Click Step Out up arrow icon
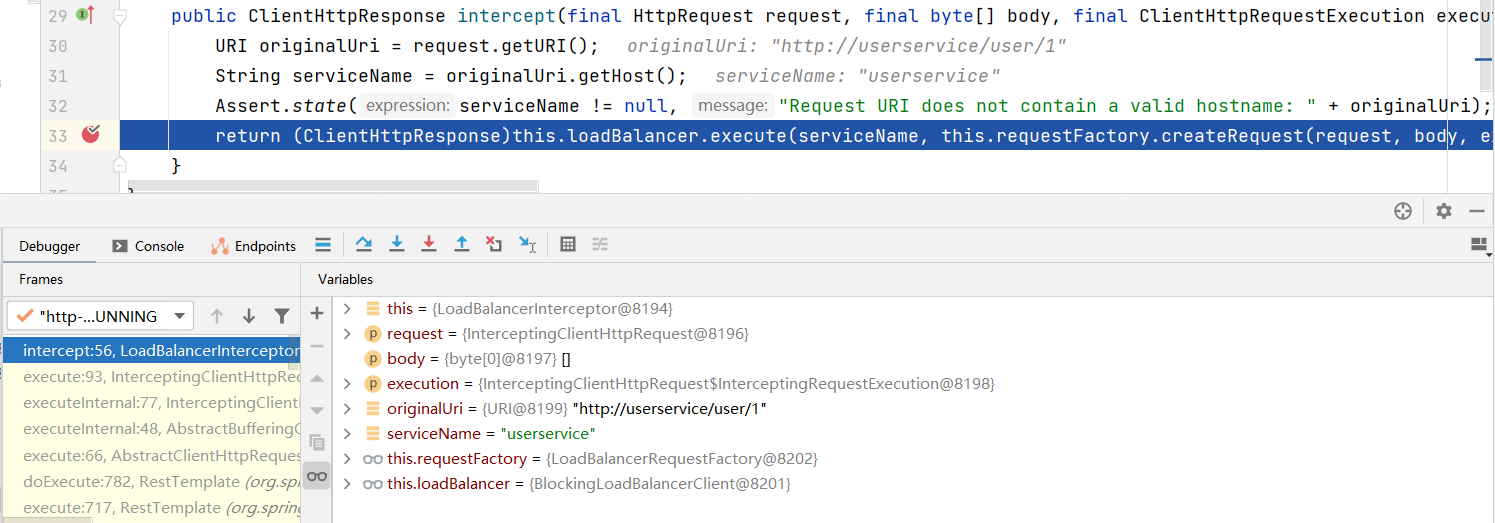The height and width of the screenshot is (523, 1495). pyautogui.click(x=462, y=244)
